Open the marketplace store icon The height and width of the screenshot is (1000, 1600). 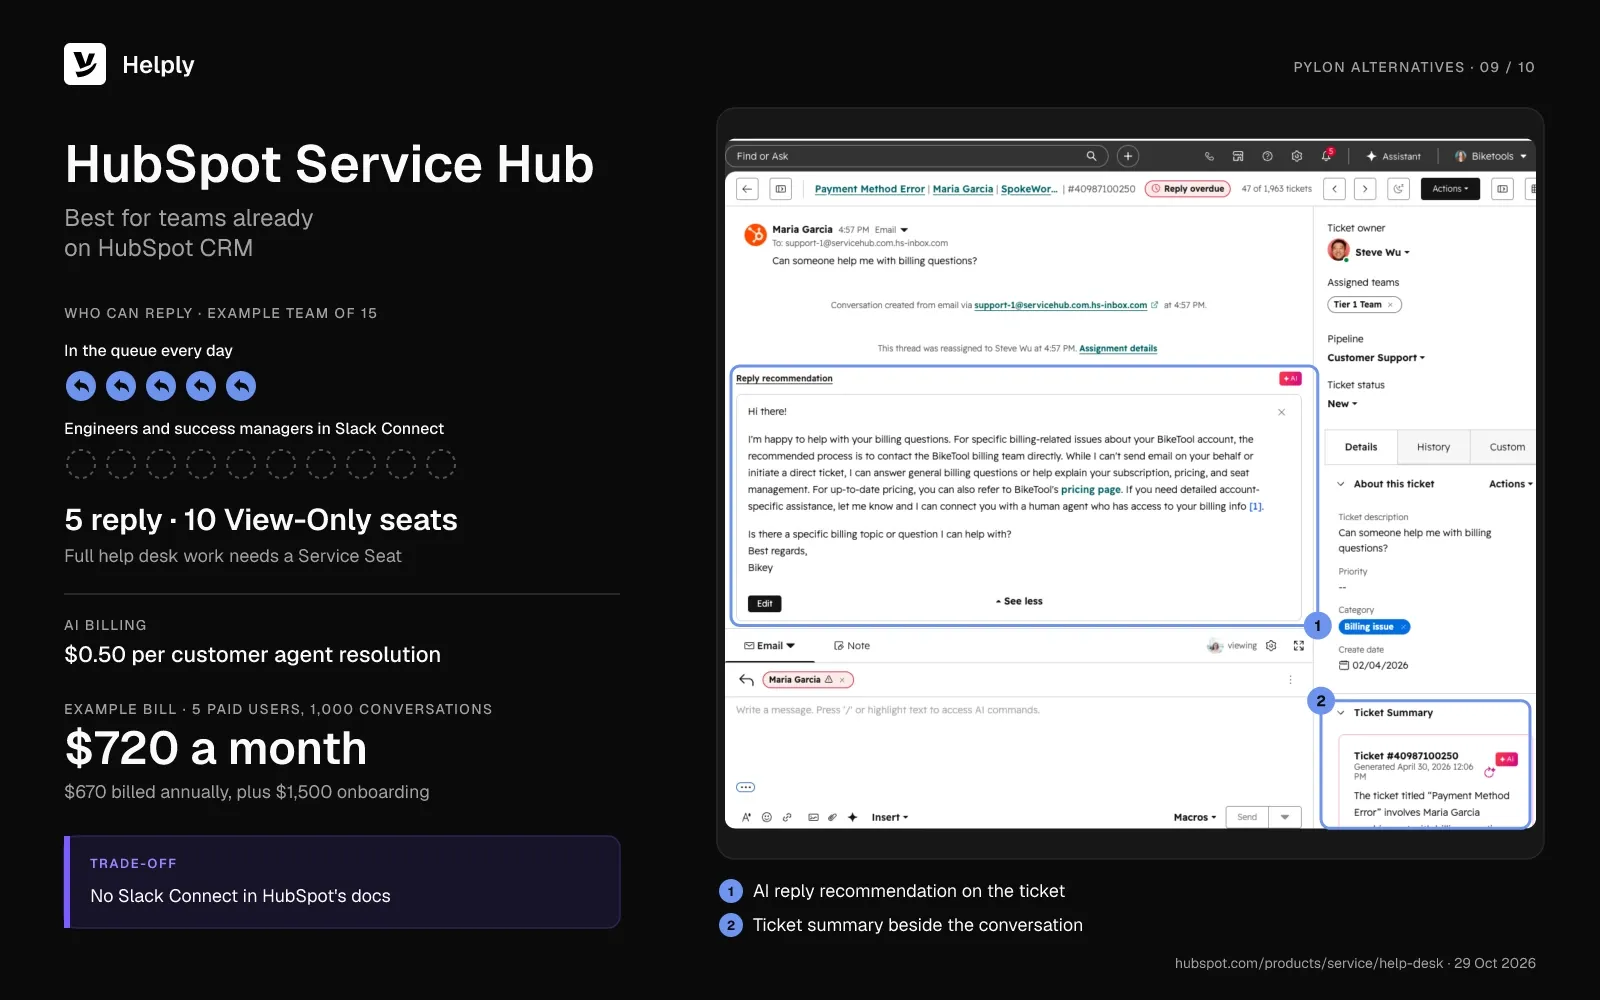pos(1238,156)
